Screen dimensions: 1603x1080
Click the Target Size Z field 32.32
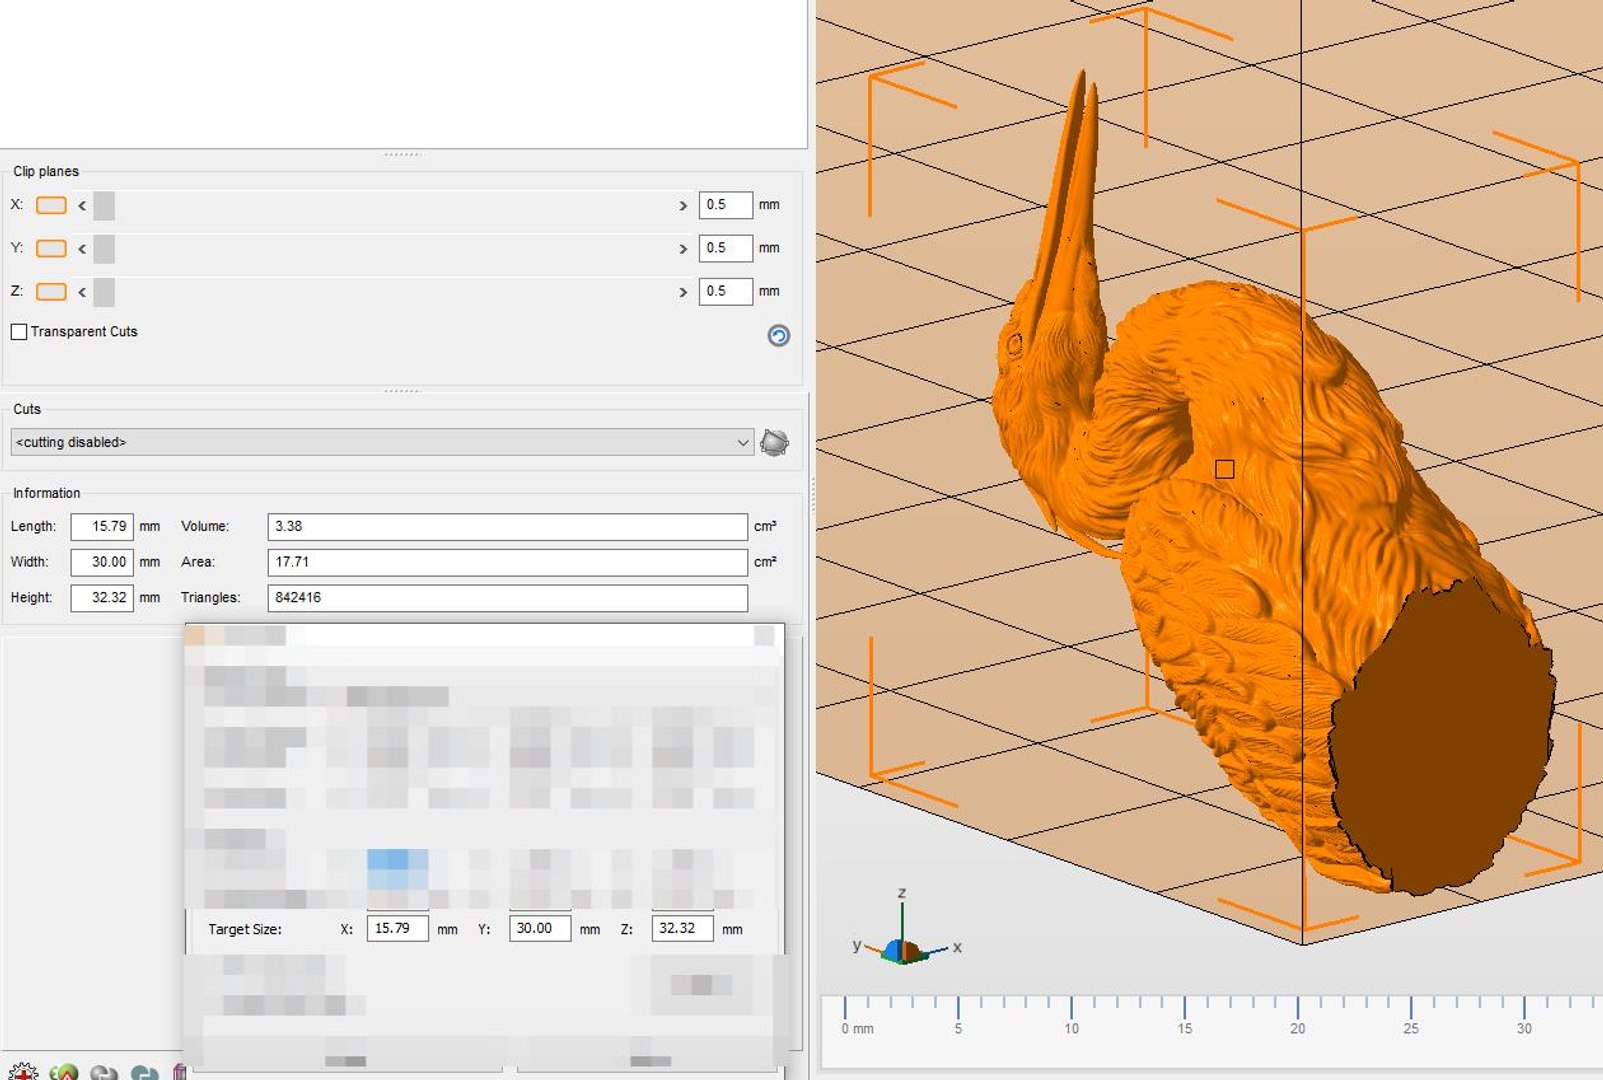point(682,928)
